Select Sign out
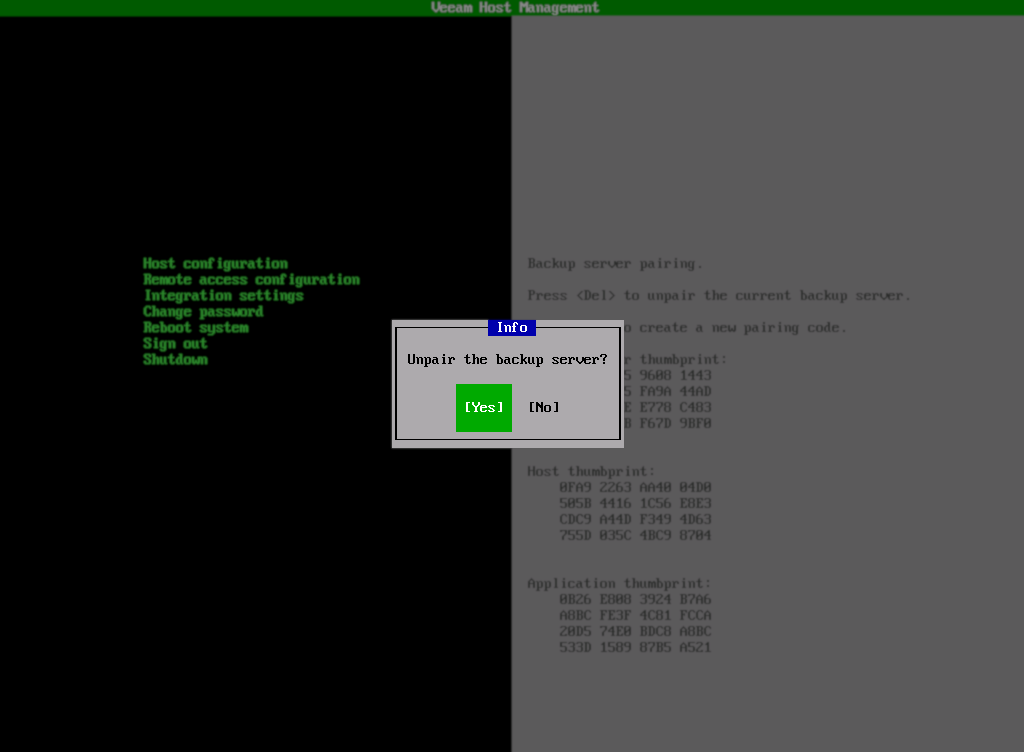Viewport: 1024px width, 752px height. (175, 343)
